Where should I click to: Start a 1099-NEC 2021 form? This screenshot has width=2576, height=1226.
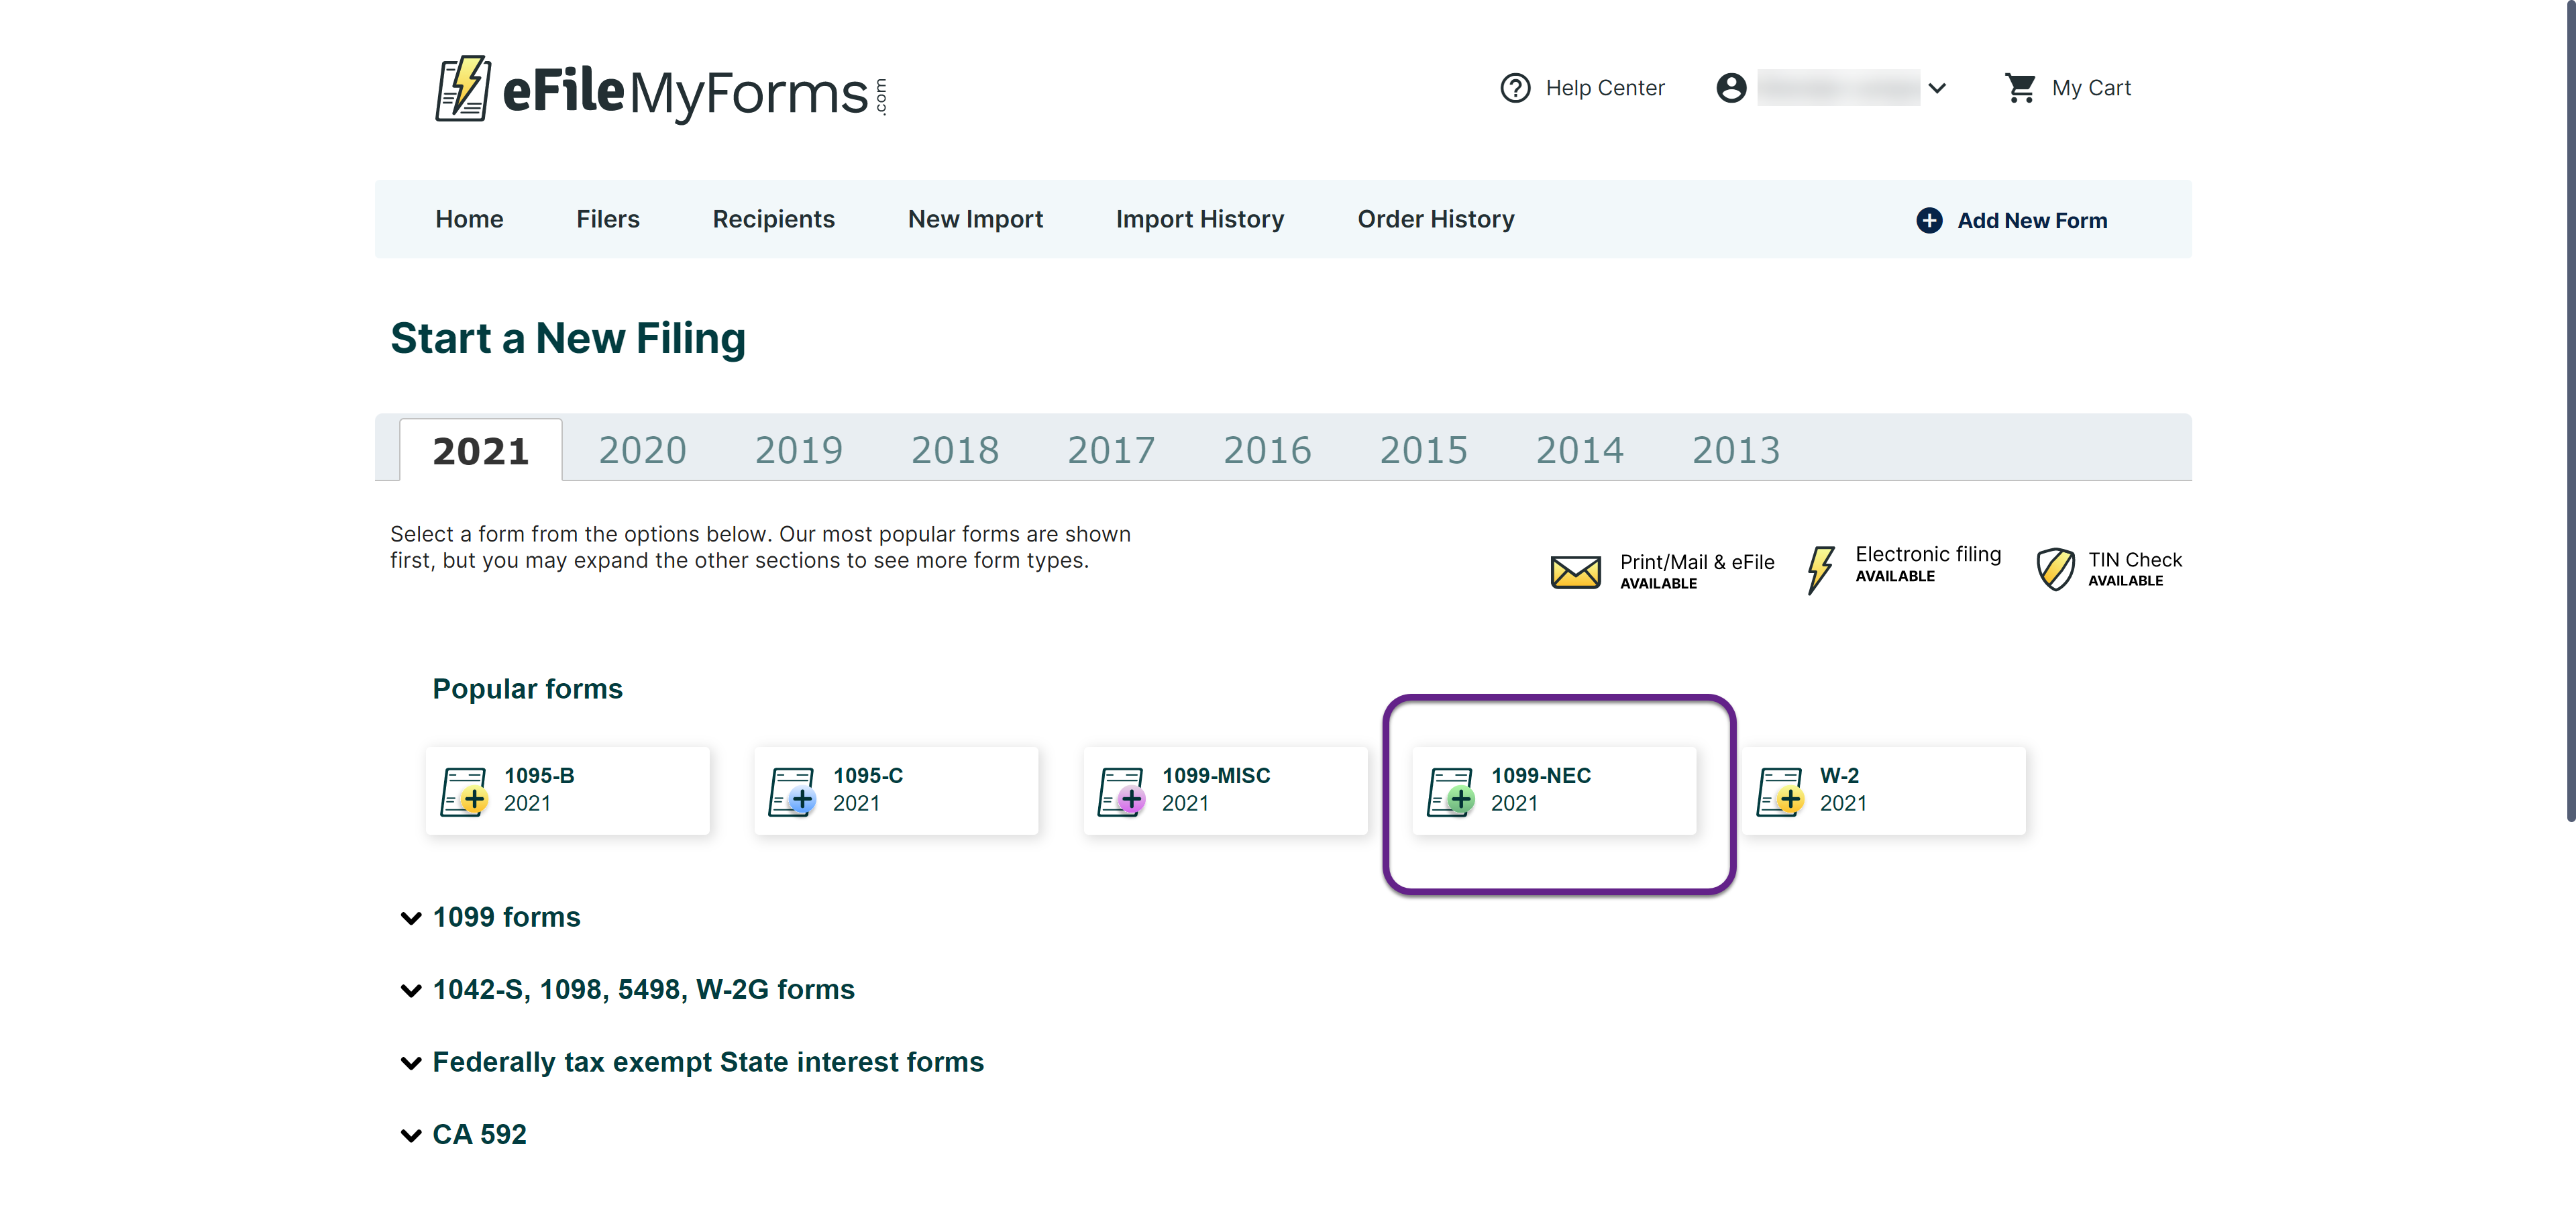(x=1554, y=790)
